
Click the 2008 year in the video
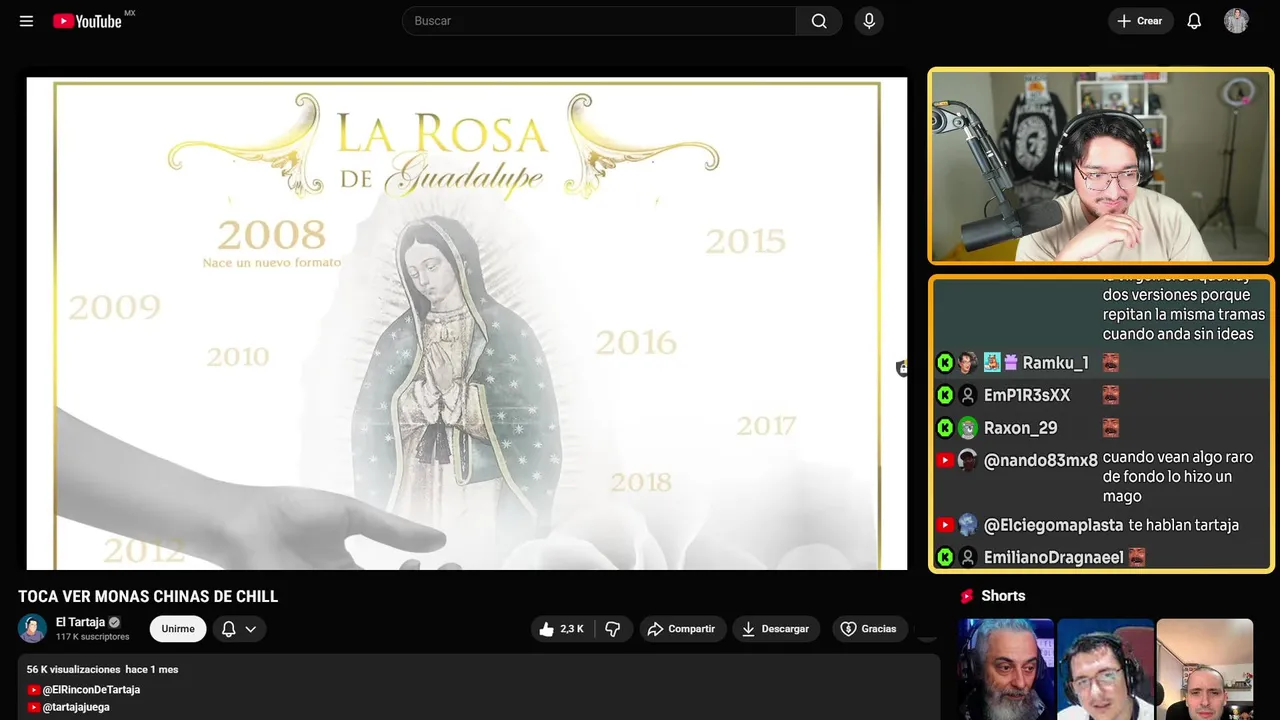tap(272, 235)
